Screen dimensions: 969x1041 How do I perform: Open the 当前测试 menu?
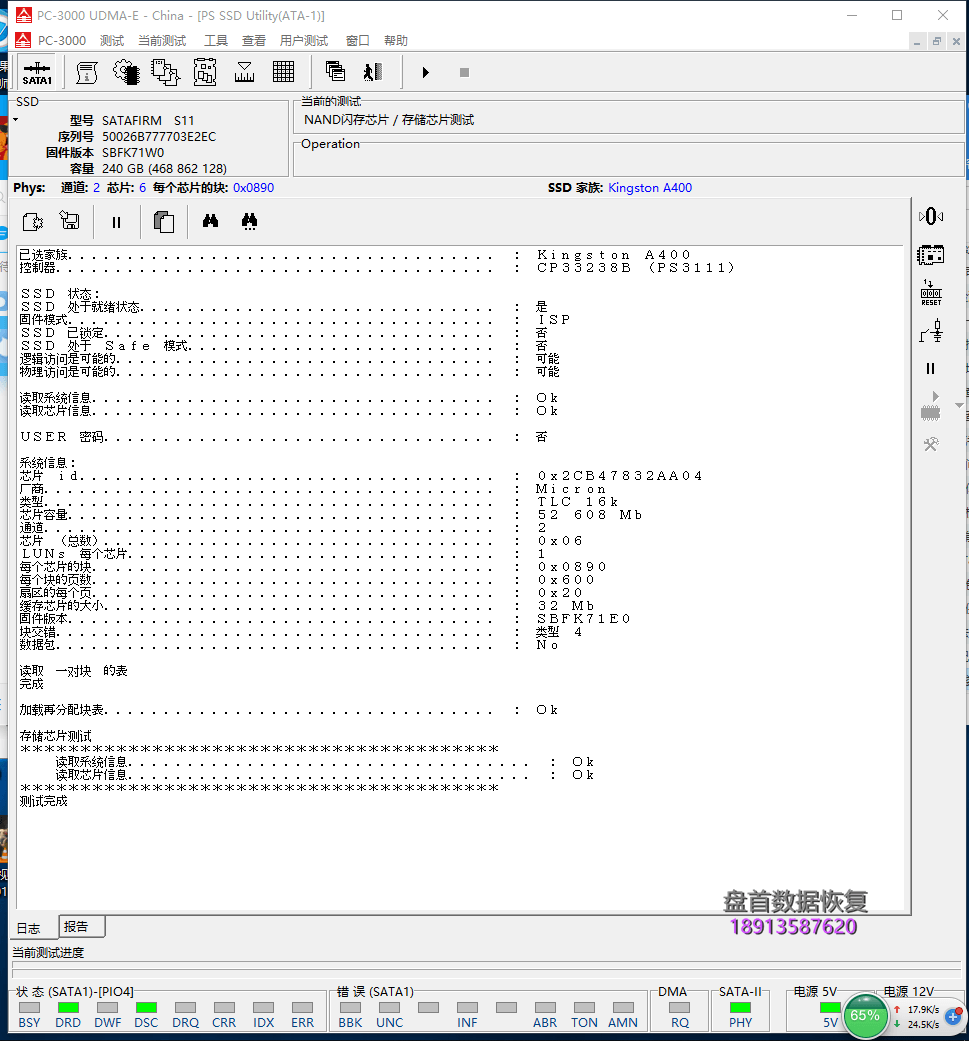coord(162,40)
